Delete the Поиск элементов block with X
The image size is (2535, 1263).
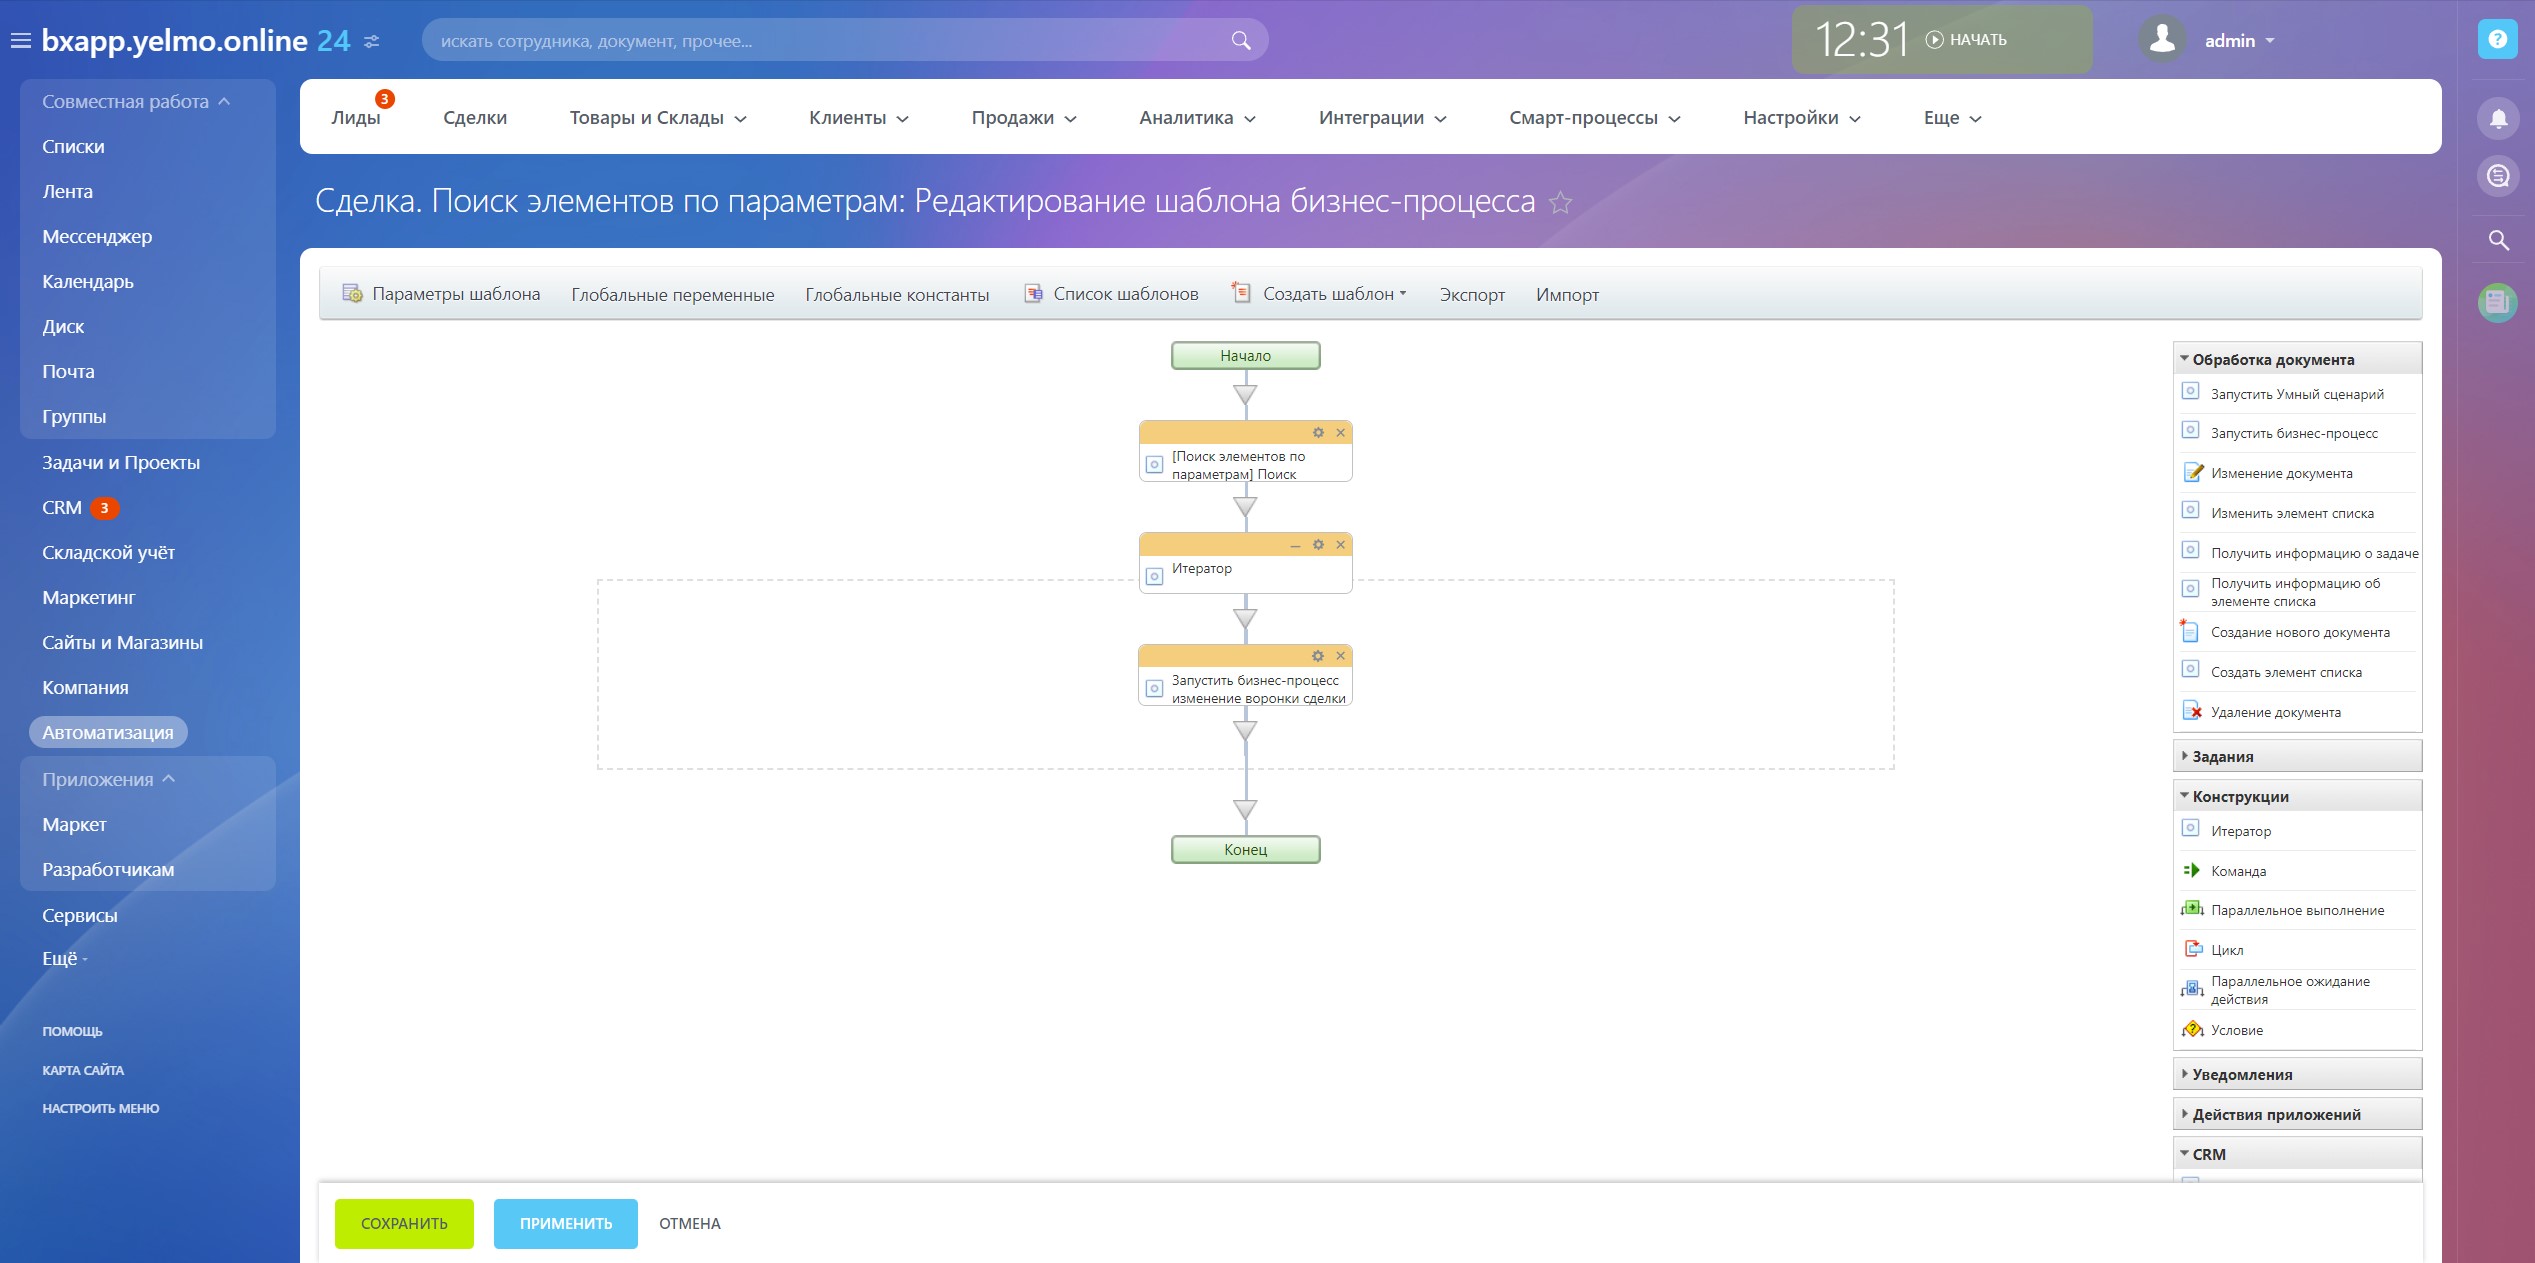click(x=1341, y=433)
